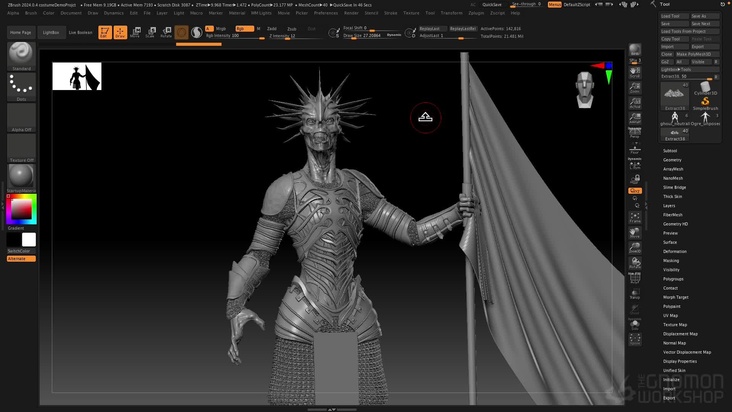Click the Move view icon on right shelf
Image resolution: width=732 pixels, height=412 pixels.
pyautogui.click(x=635, y=233)
